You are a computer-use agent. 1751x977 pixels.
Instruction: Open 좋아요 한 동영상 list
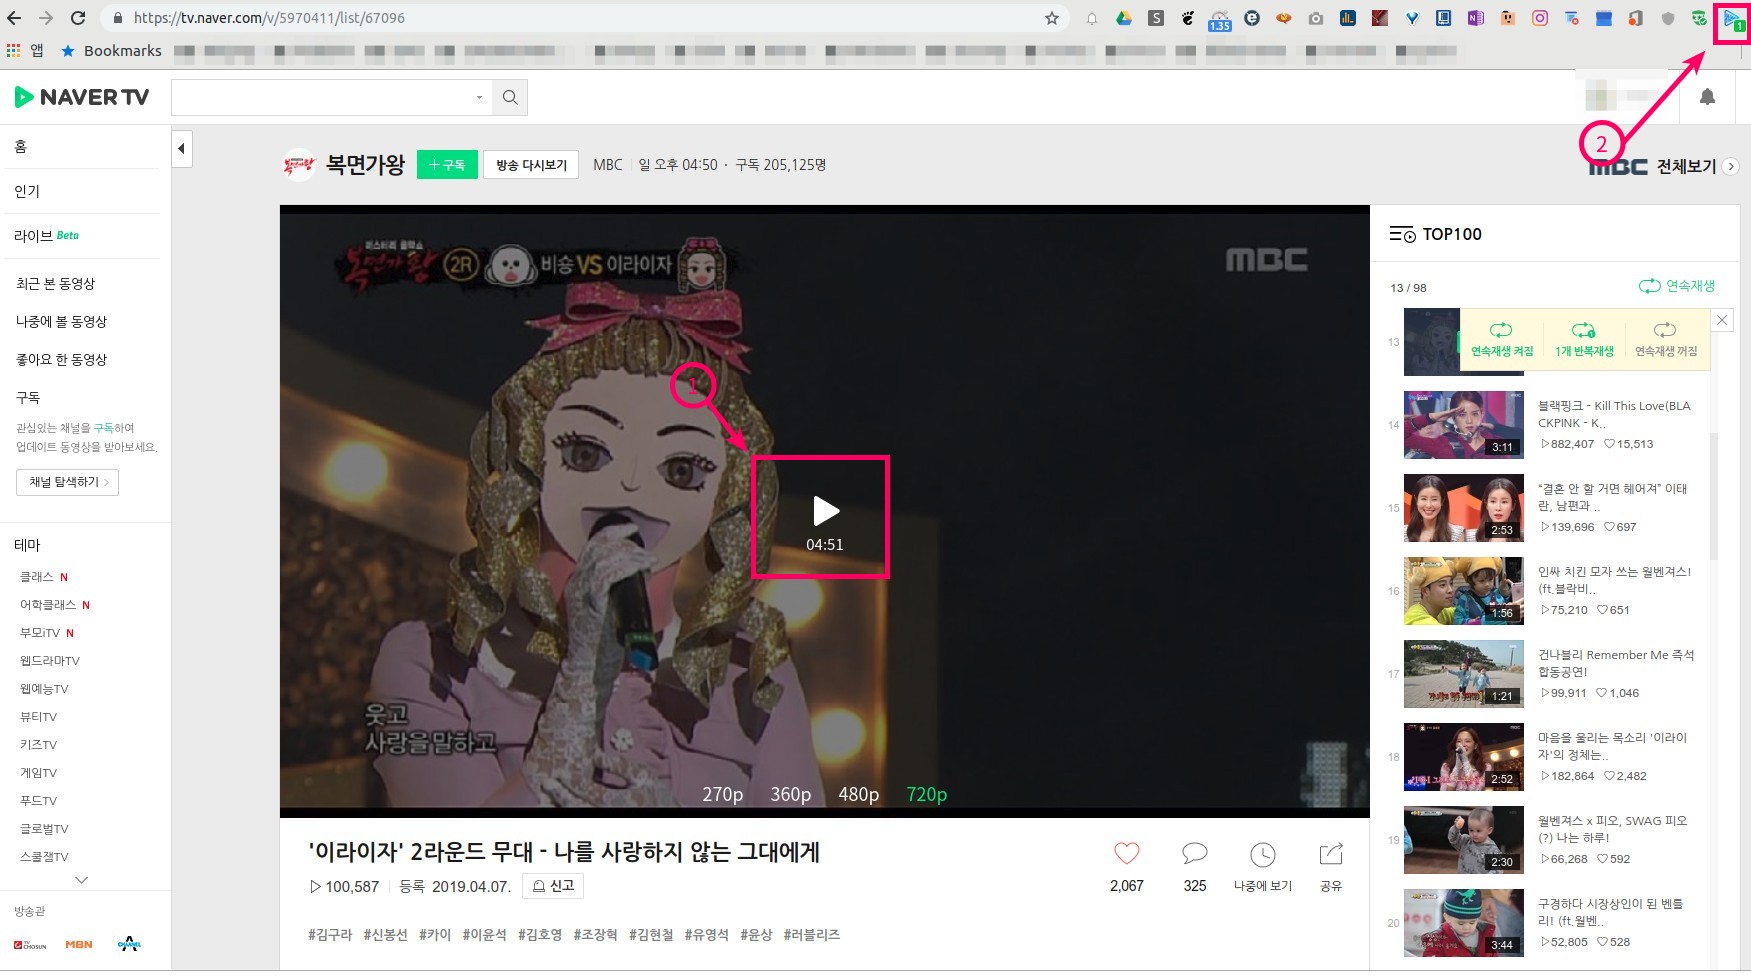coord(61,360)
